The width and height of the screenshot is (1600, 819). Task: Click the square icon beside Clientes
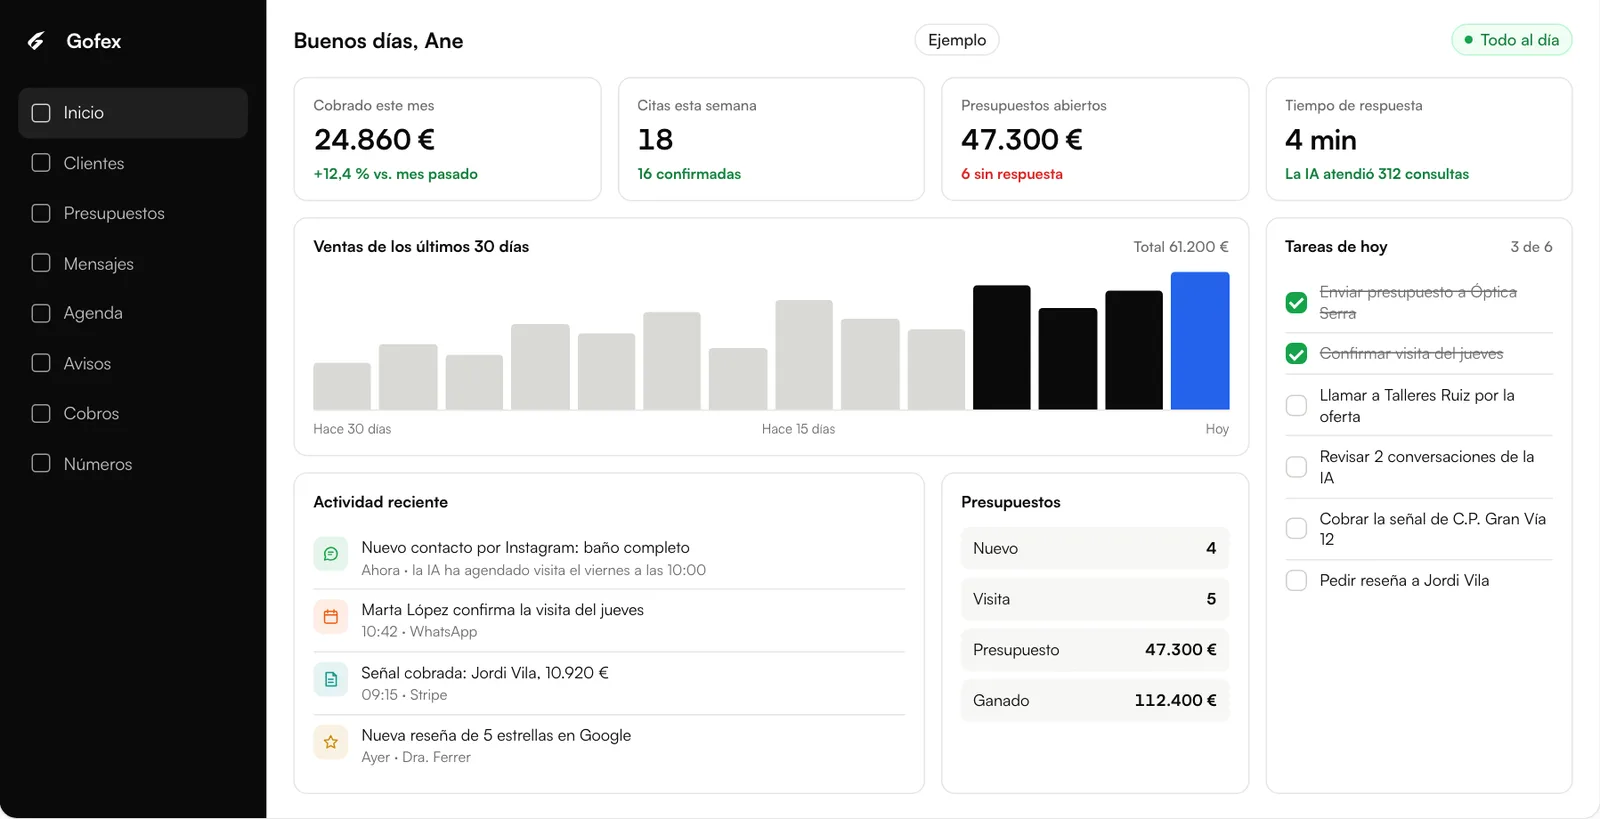(x=41, y=163)
